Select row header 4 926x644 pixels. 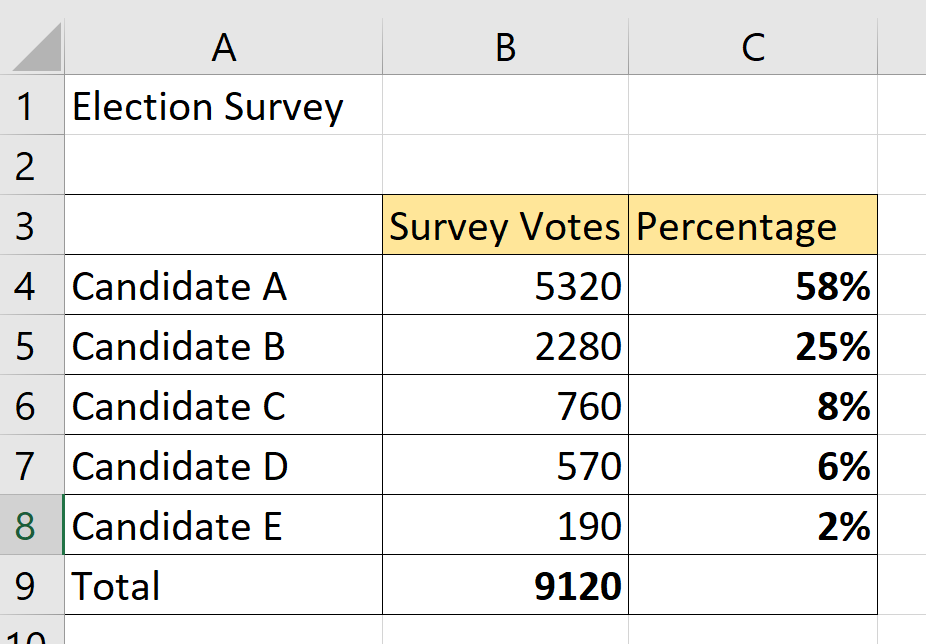(35, 285)
